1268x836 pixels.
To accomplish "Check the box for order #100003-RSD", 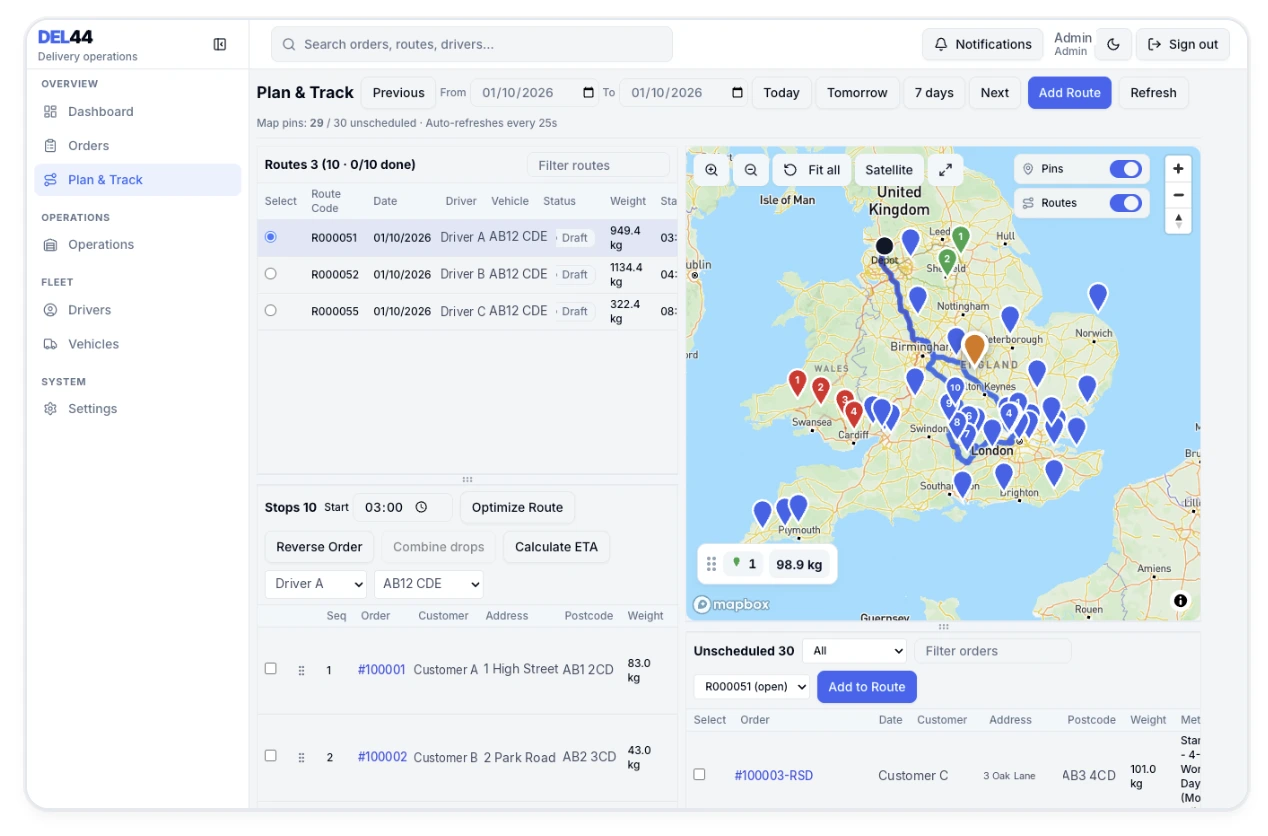I will 699,774.
